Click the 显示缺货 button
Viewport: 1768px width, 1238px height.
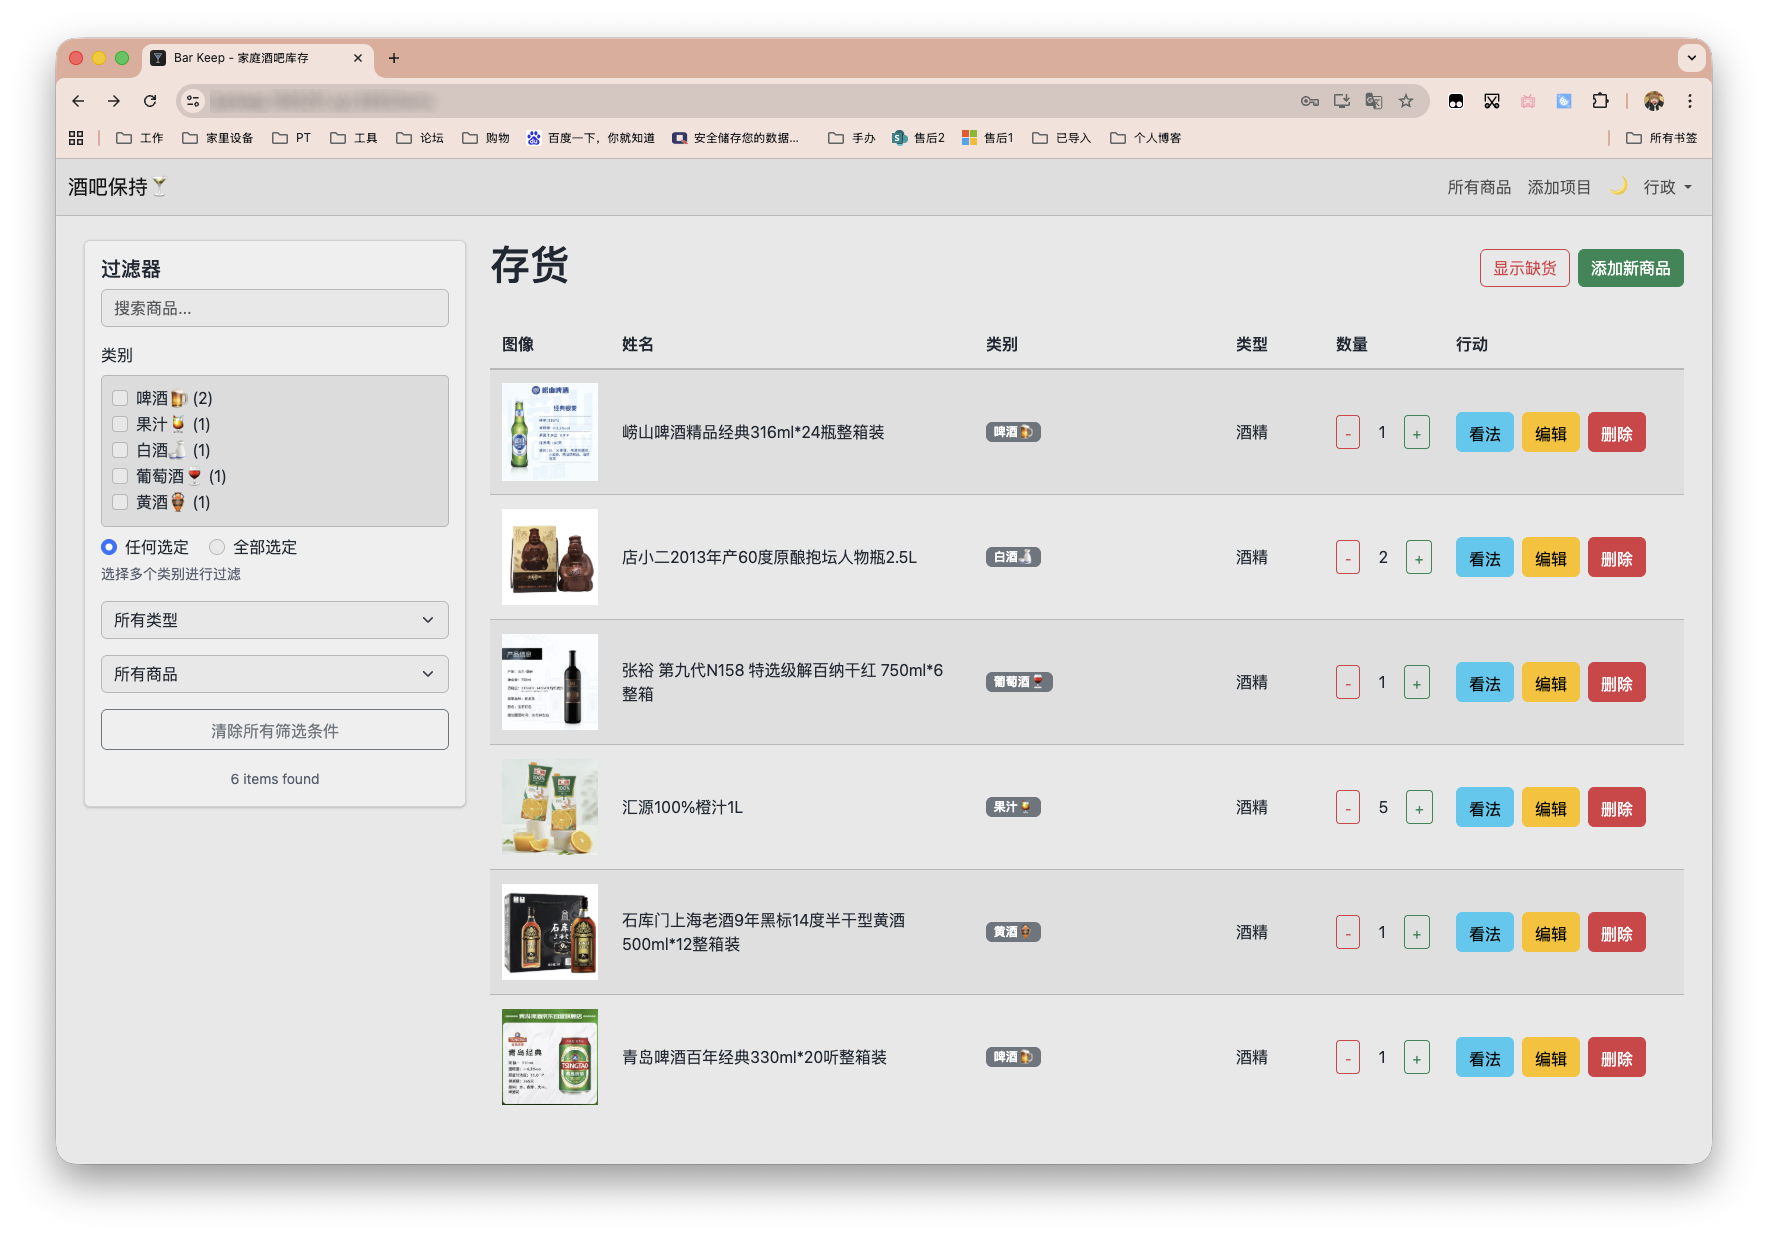pyautogui.click(x=1524, y=268)
